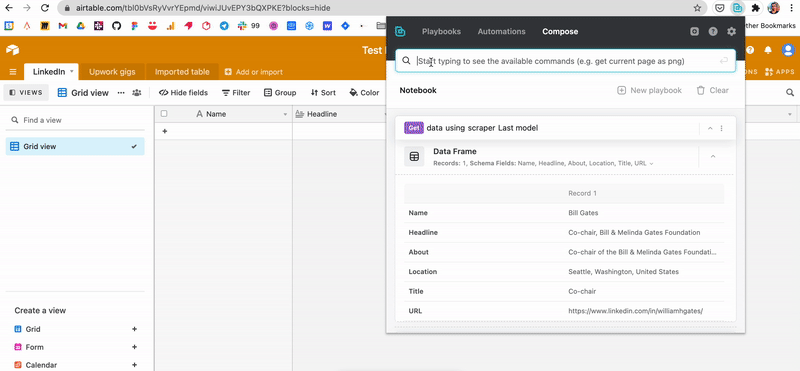
Task: Click the LinkedIn URL value in record
Action: click(636, 311)
